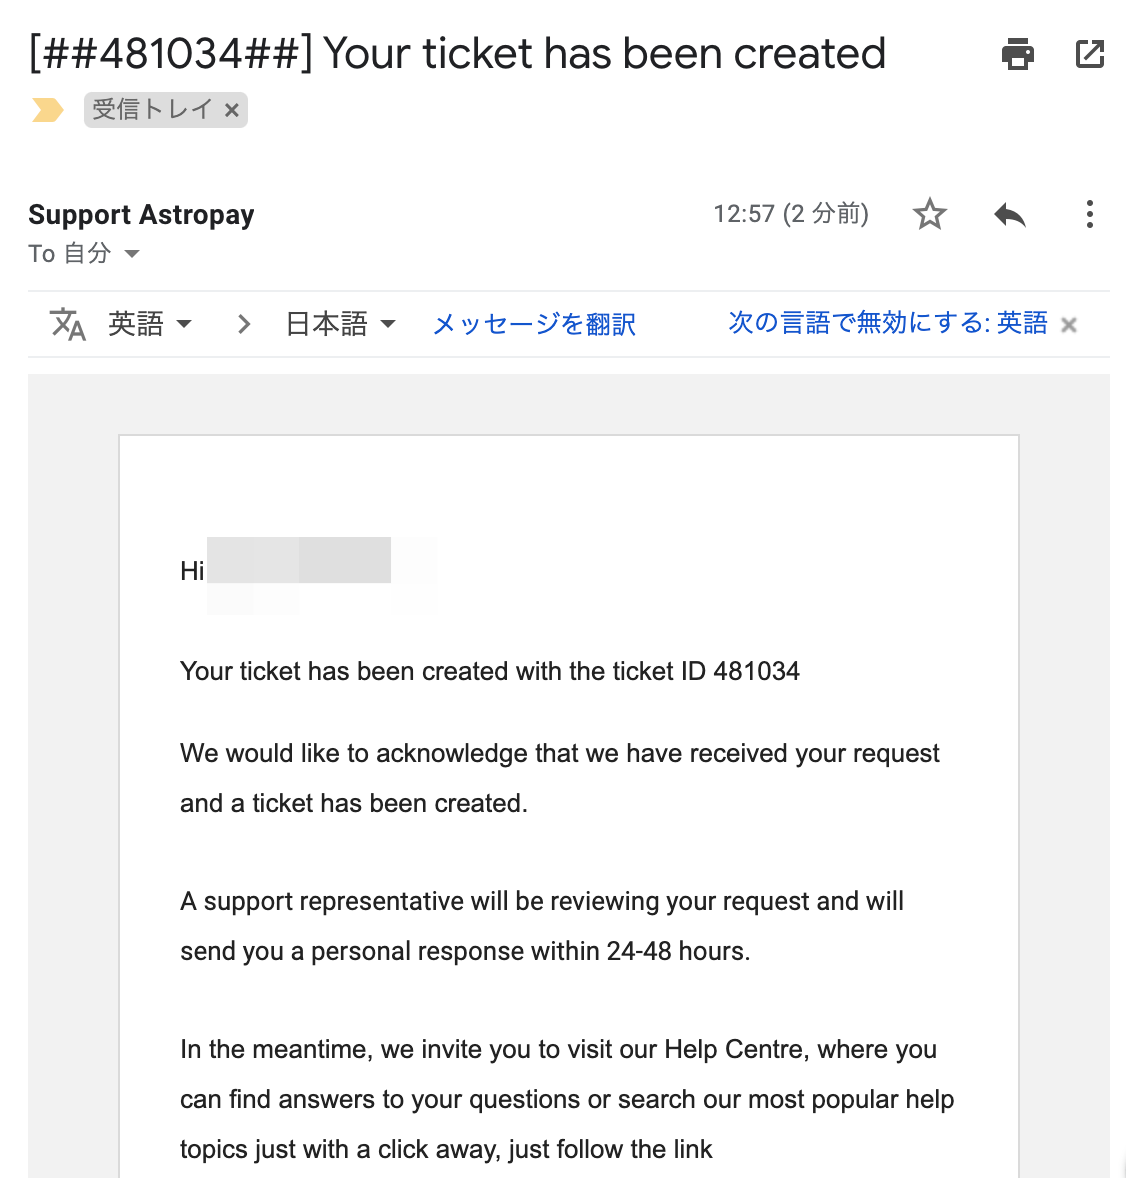The height and width of the screenshot is (1178, 1126).
Task: Remove the 受信トレイ label with its x
Action: [232, 110]
